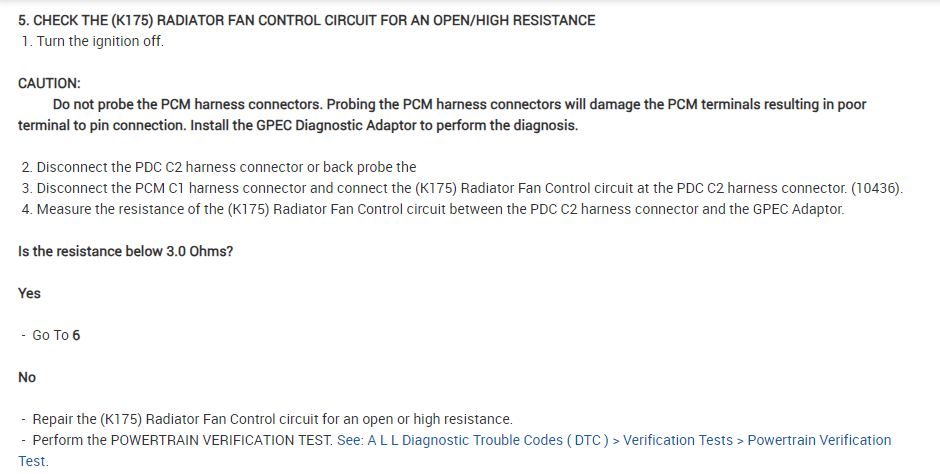The image size is (940, 474).
Task: Open the Powertrain Verification Test link
Action: click(818, 440)
